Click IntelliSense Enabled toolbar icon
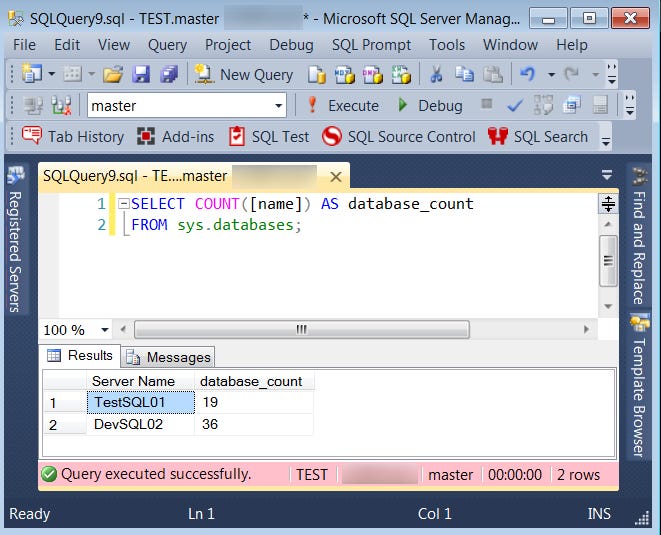Image resolution: width=661 pixels, height=535 pixels. click(x=599, y=105)
